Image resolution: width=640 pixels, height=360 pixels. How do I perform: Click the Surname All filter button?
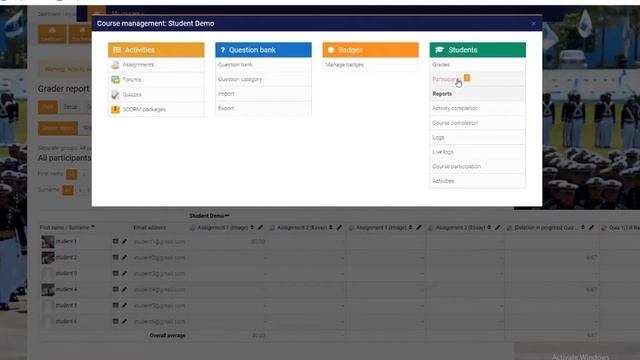[68, 190]
